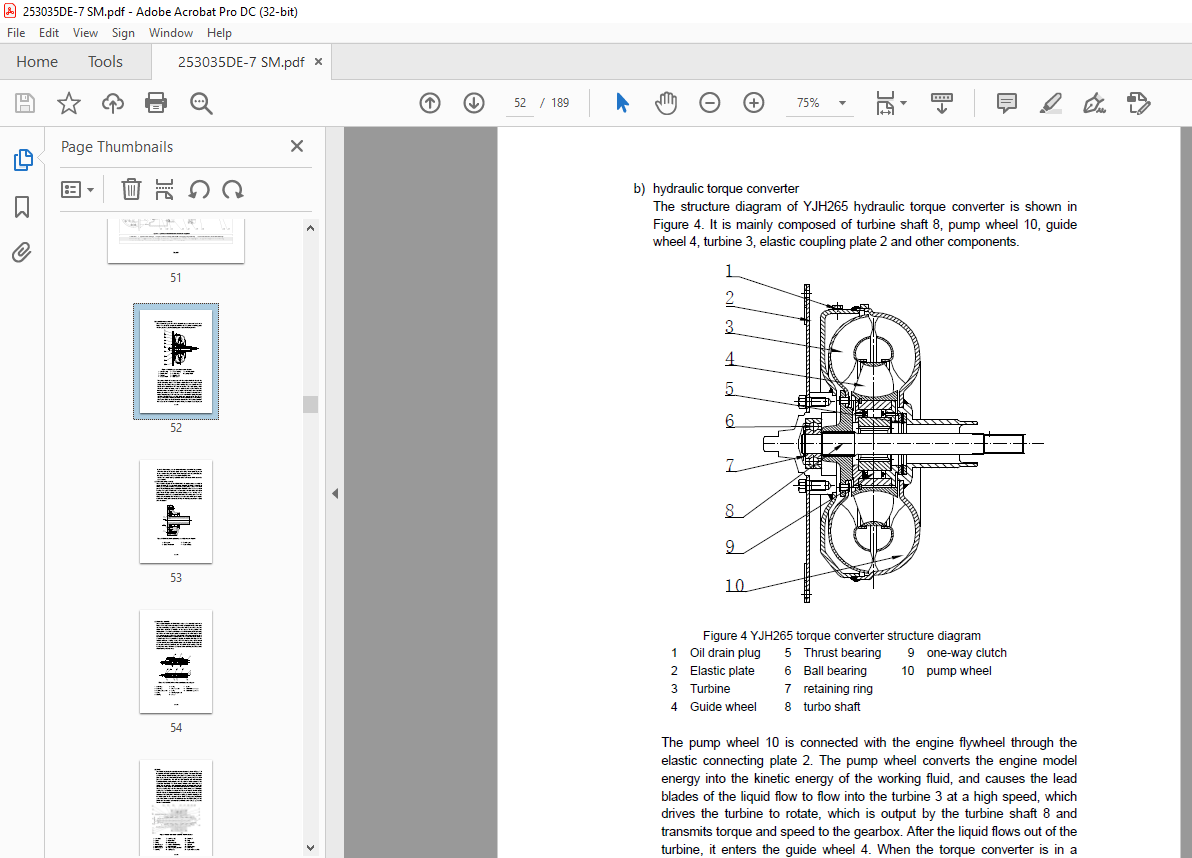Click the page number input field
The width and height of the screenshot is (1192, 858).
pyautogui.click(x=520, y=103)
